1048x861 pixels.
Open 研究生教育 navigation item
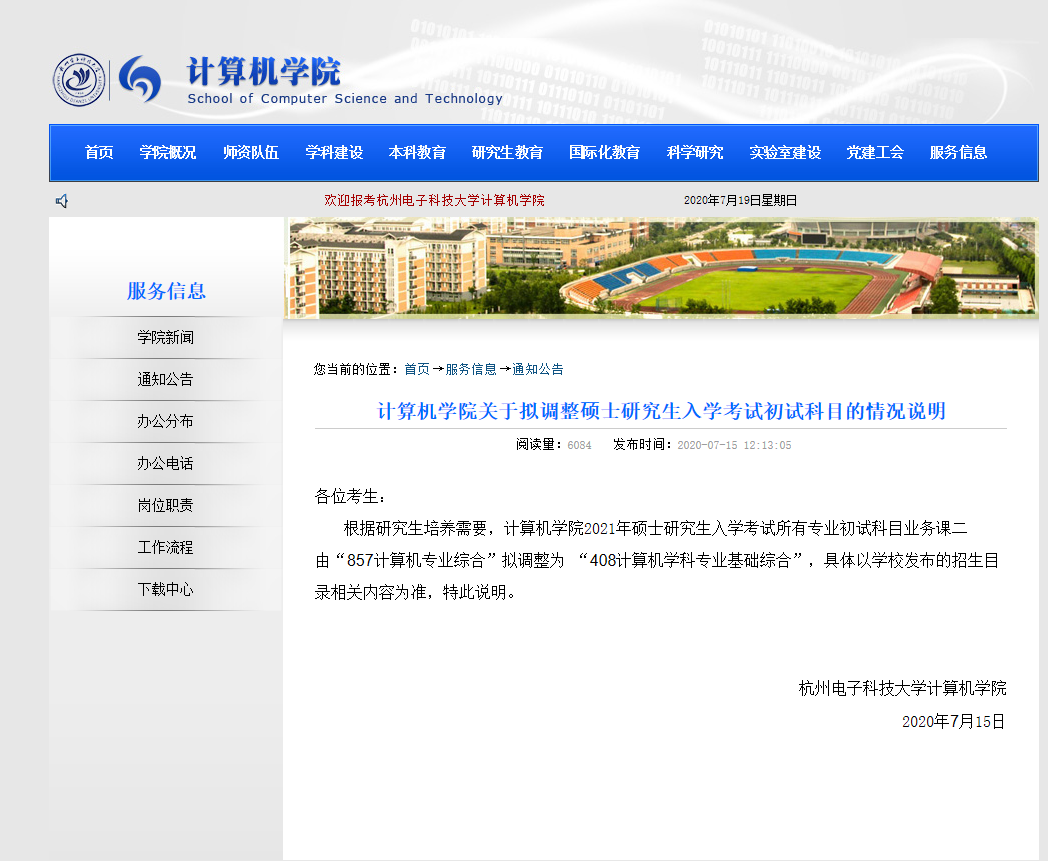(x=507, y=152)
